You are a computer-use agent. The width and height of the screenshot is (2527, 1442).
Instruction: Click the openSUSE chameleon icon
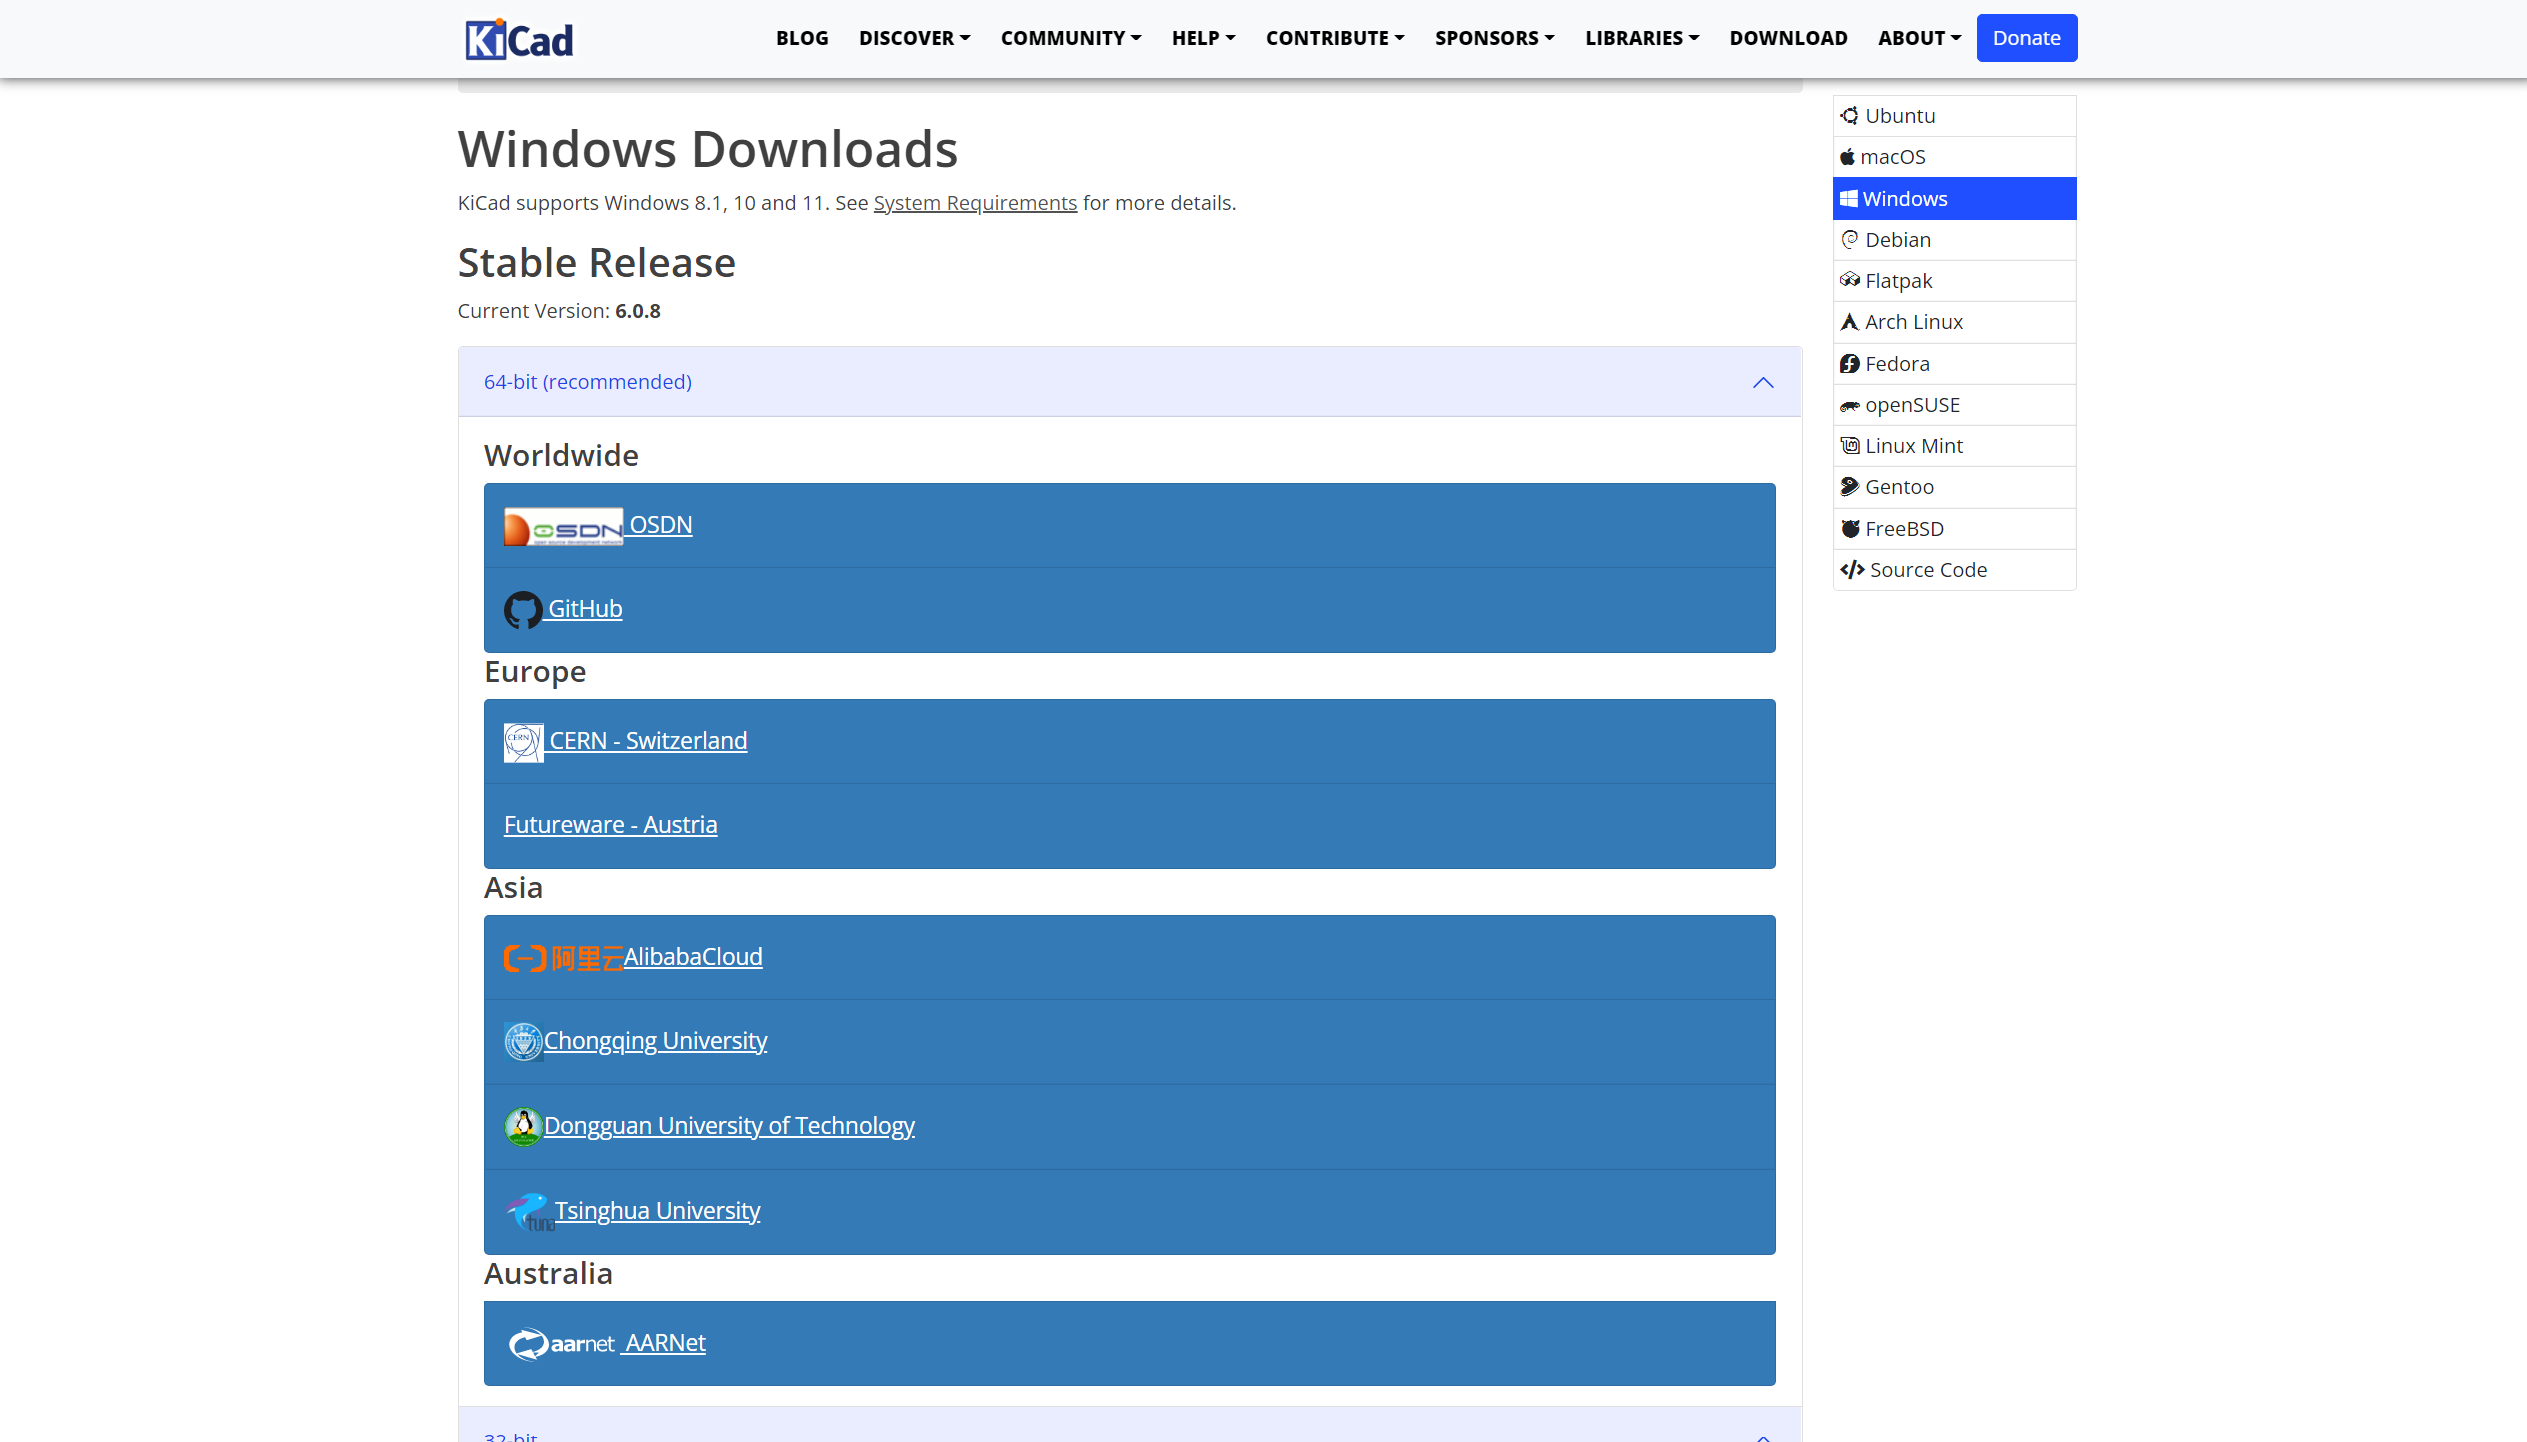tap(1849, 405)
